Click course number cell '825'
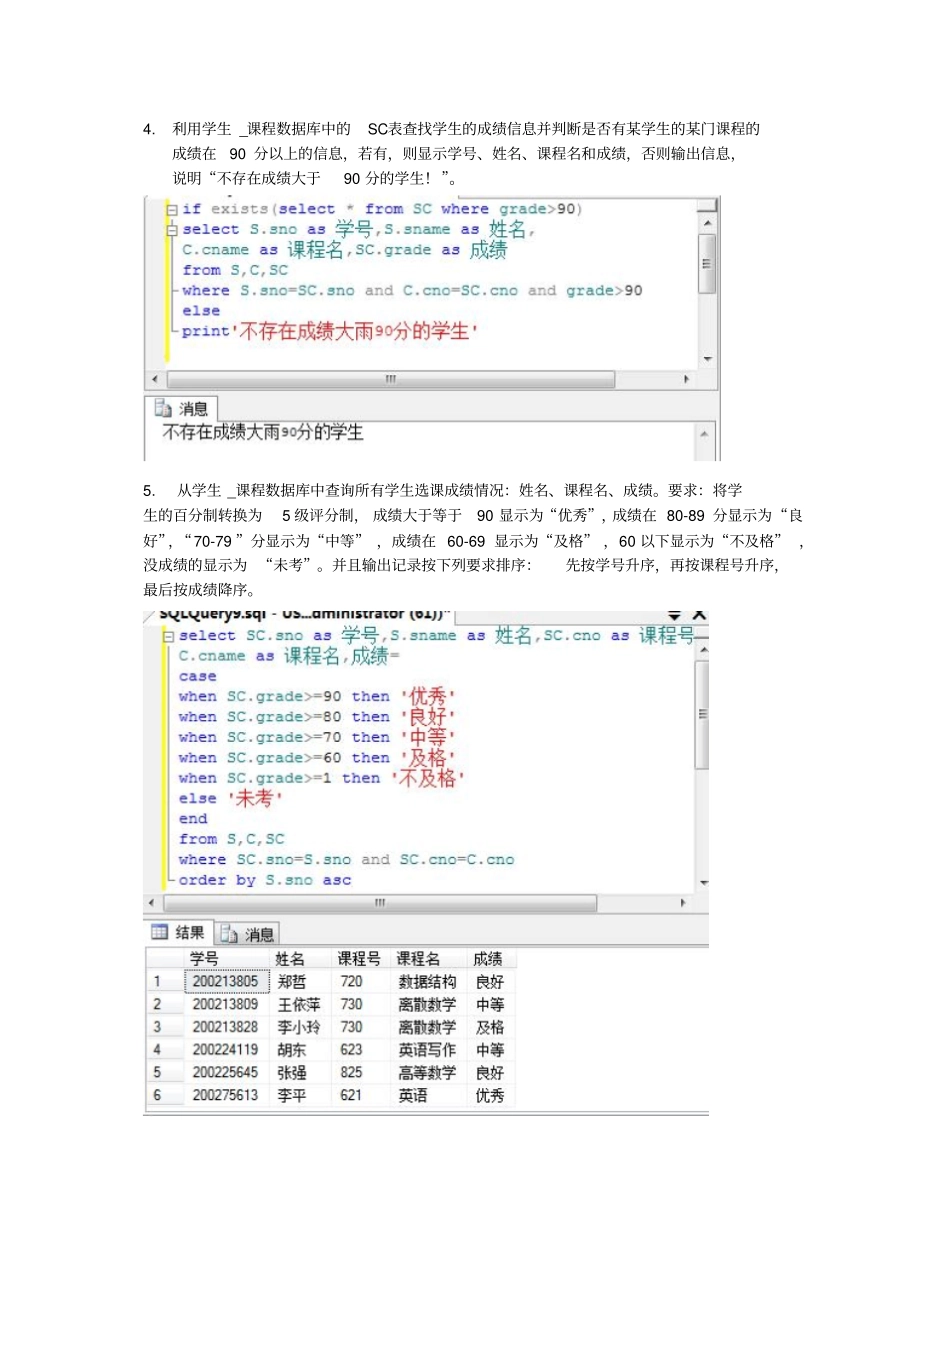 coord(359,1073)
